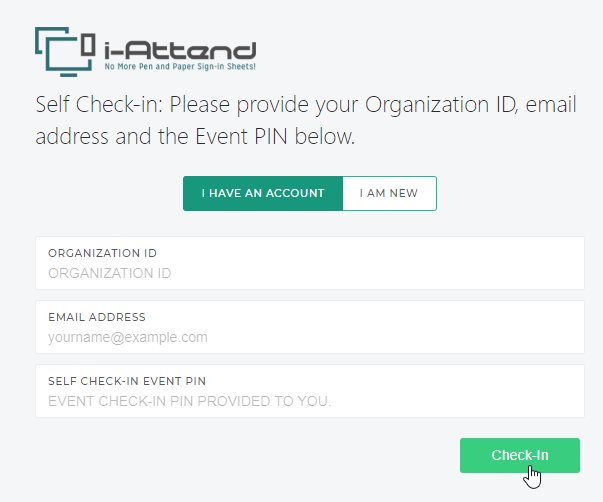603x502 pixels.
Task: Click the 'Self Check-in:' heading start
Action: pyautogui.click(x=100, y=105)
